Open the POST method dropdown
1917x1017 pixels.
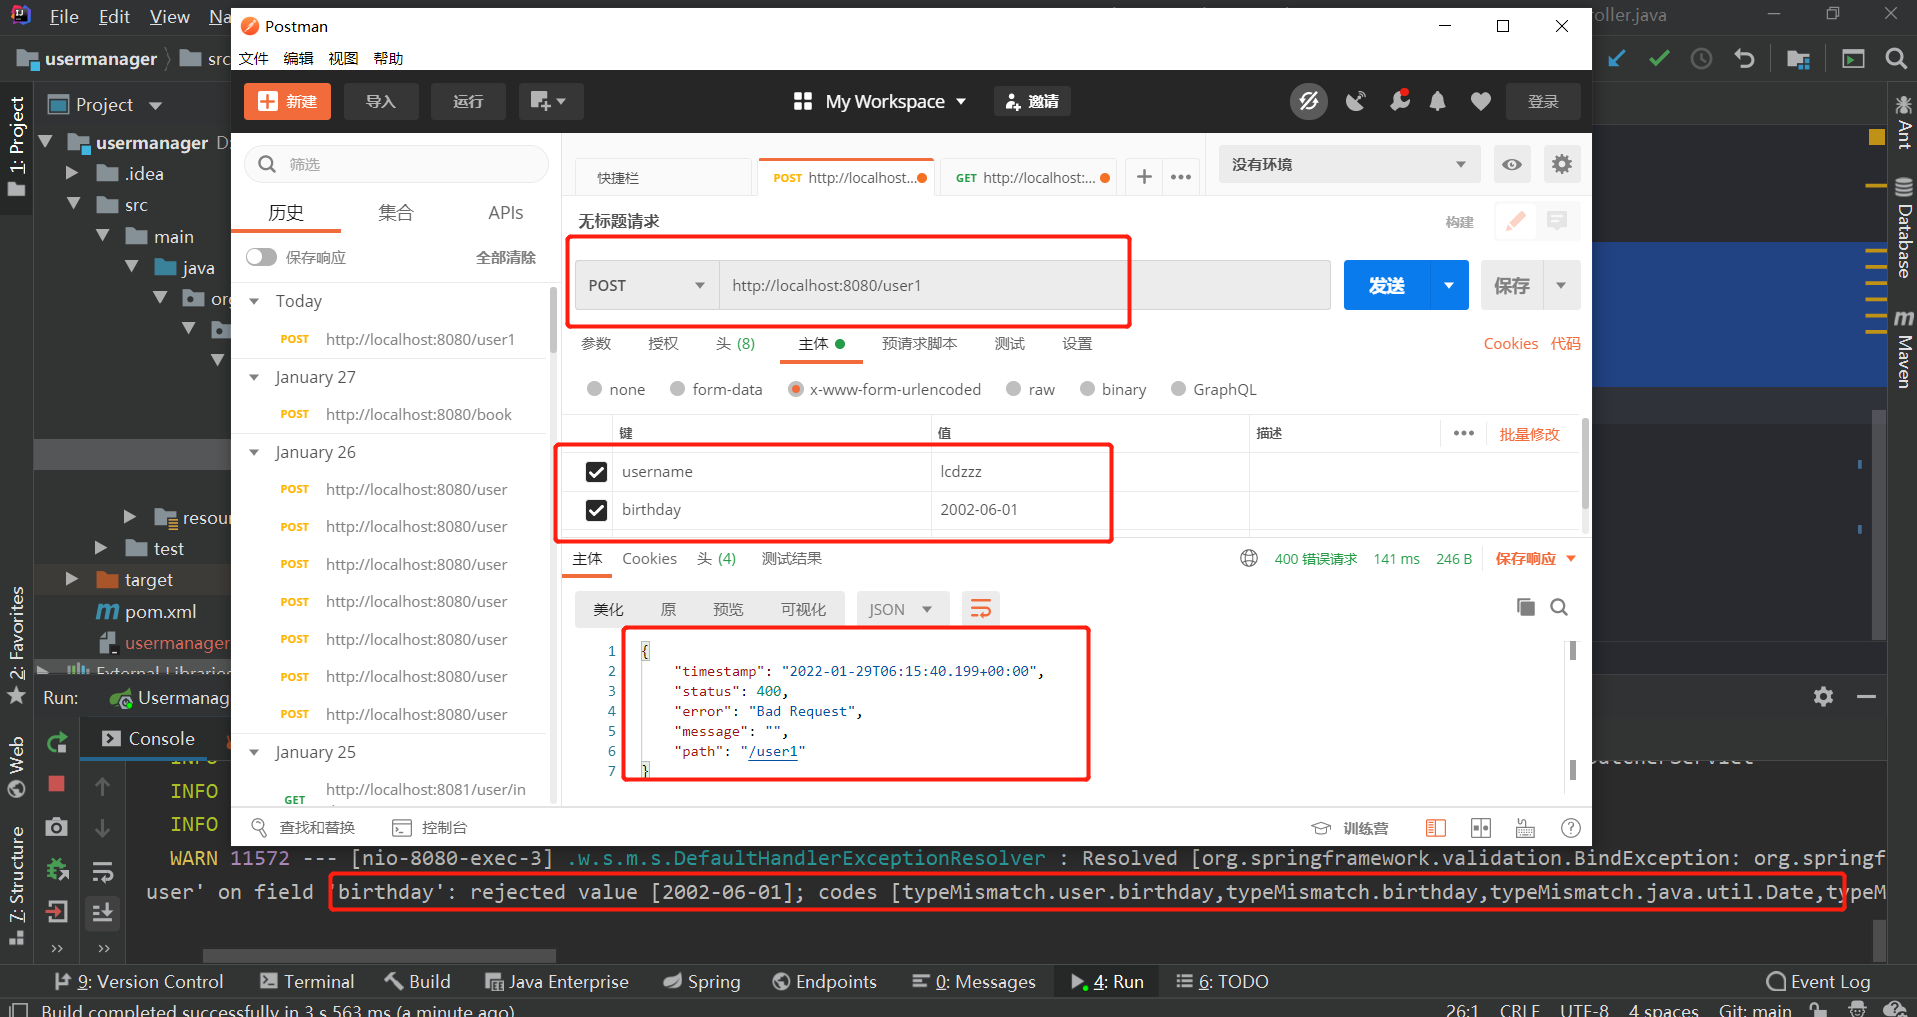point(646,285)
